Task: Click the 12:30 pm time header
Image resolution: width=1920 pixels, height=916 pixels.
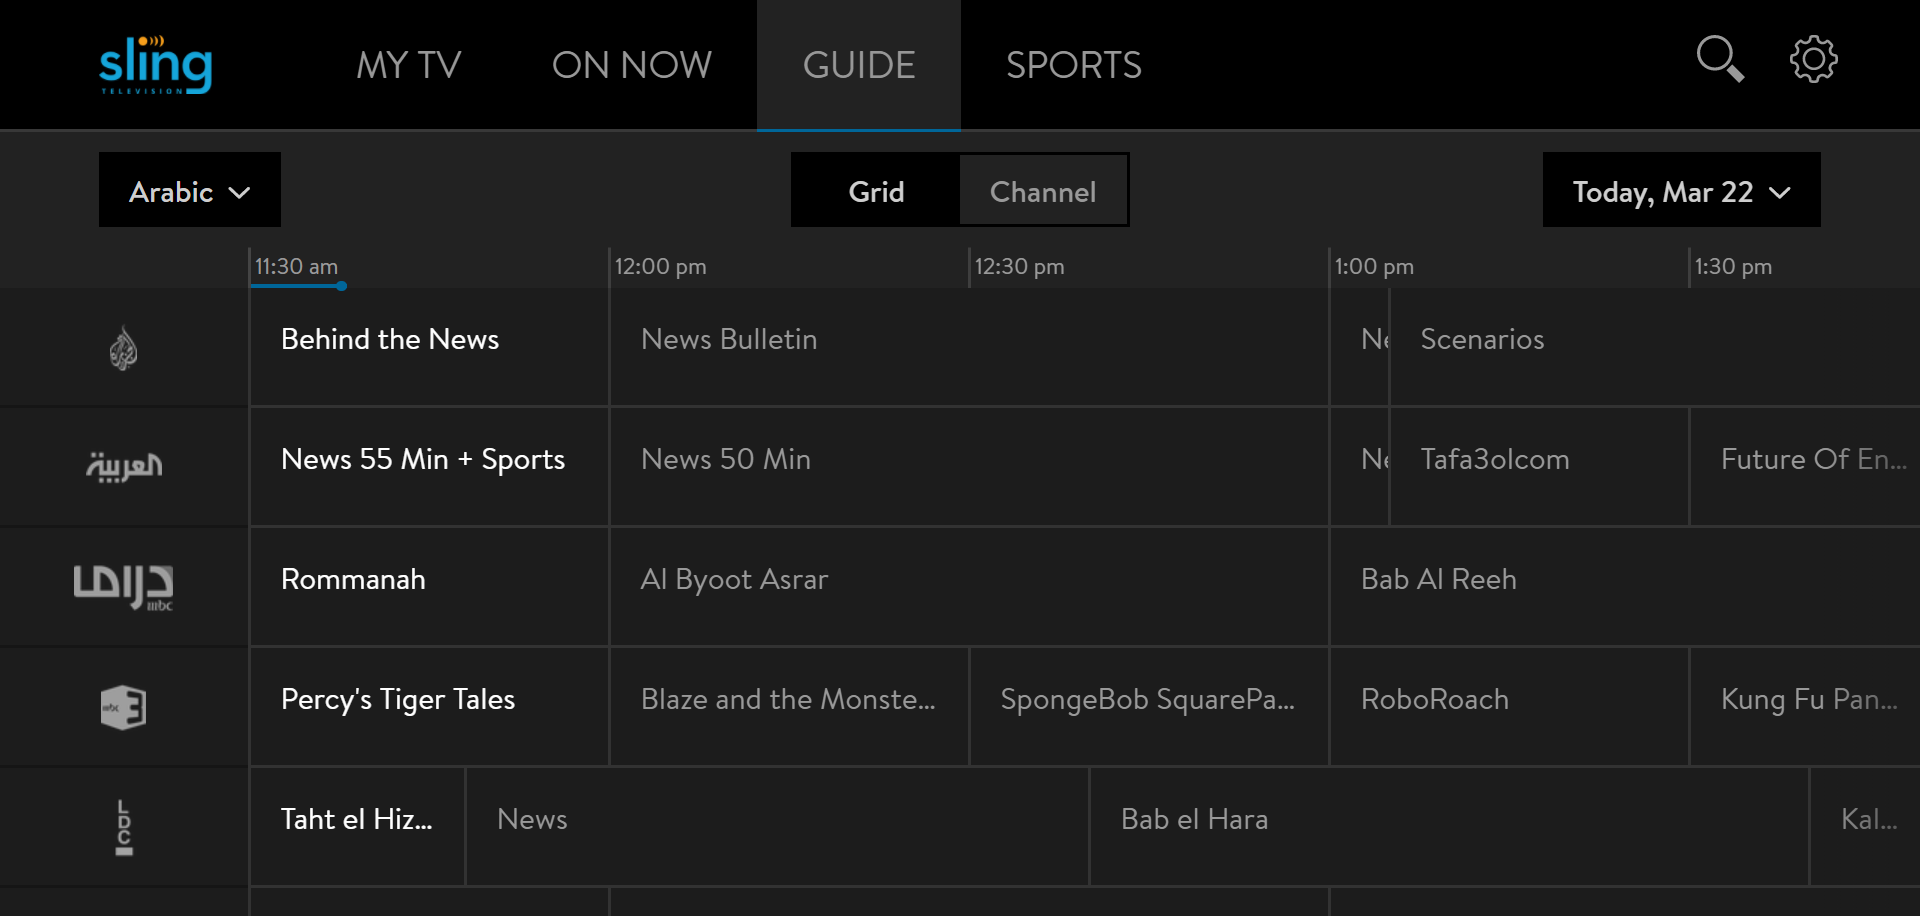Action: (1019, 267)
